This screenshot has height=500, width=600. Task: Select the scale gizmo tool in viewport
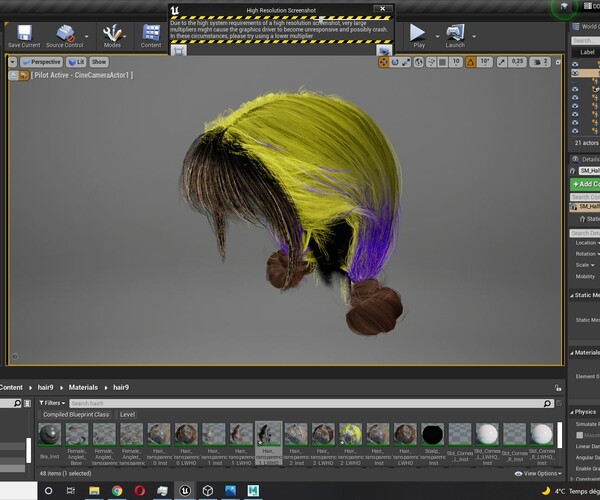406,62
